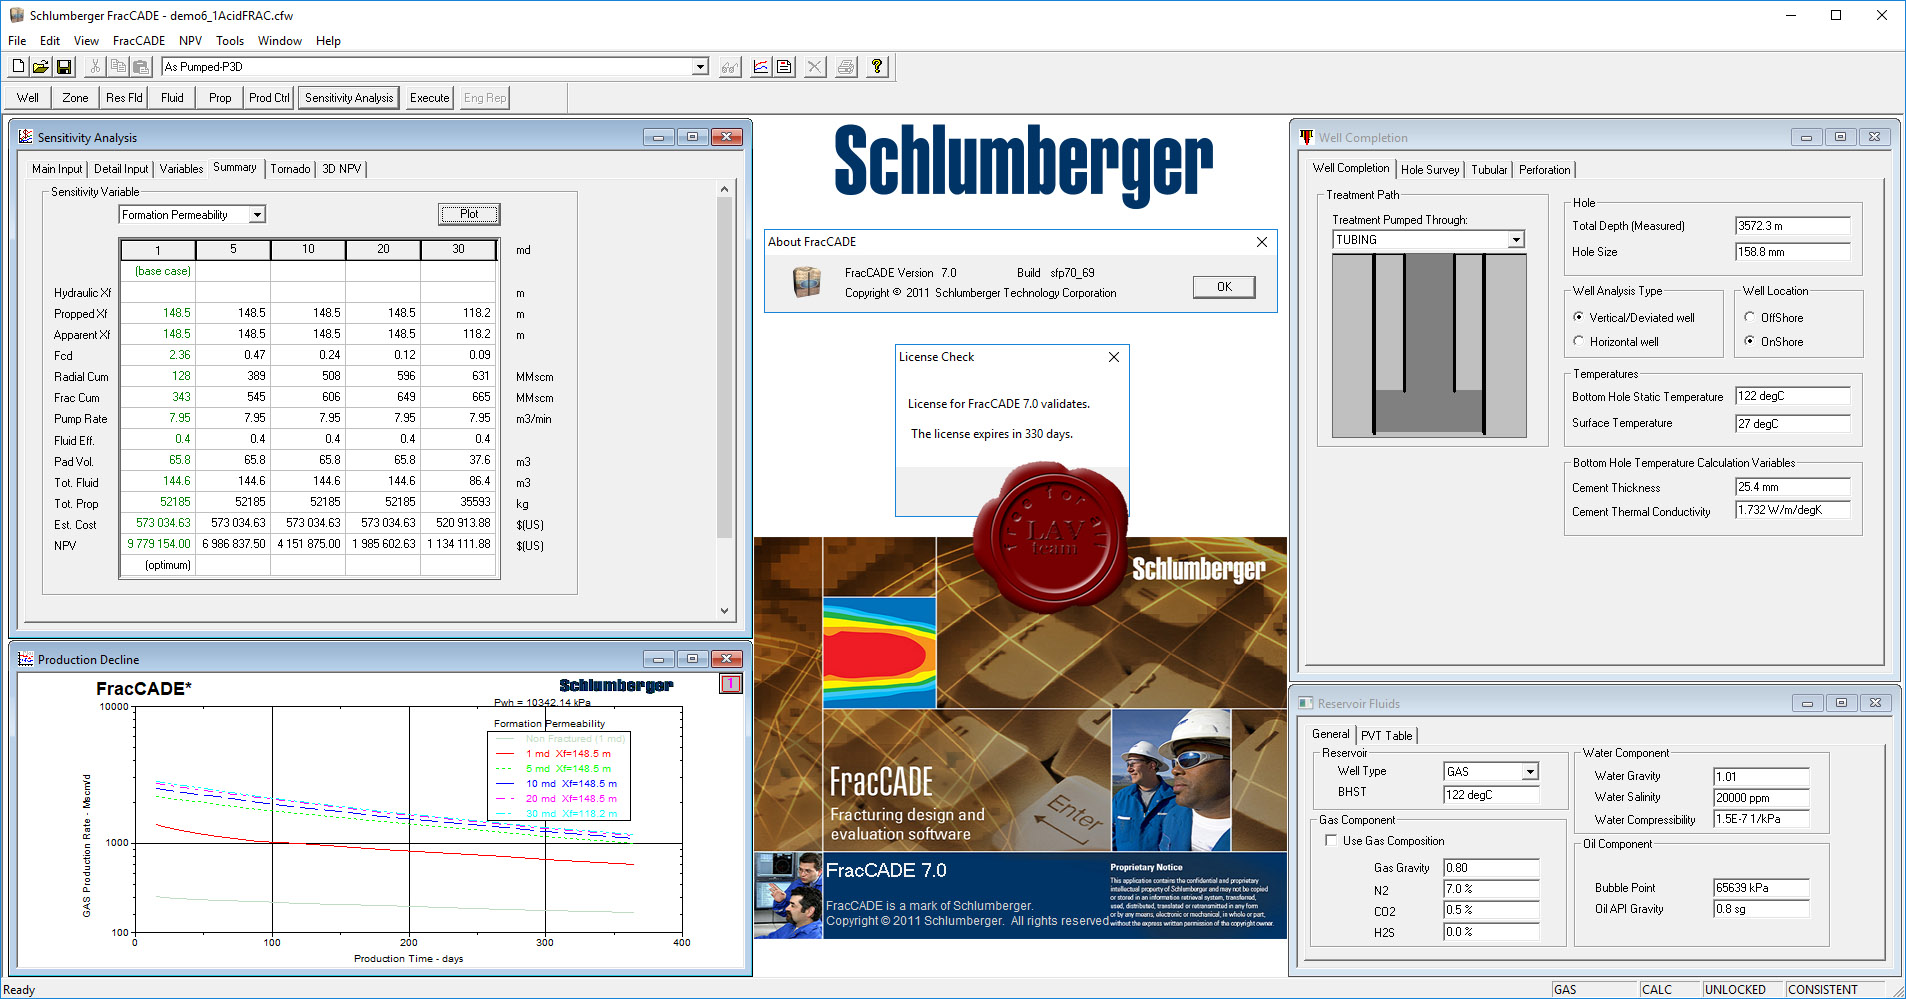Switch to the PVT Table tab
This screenshot has height=999, width=1906.
(x=1387, y=735)
